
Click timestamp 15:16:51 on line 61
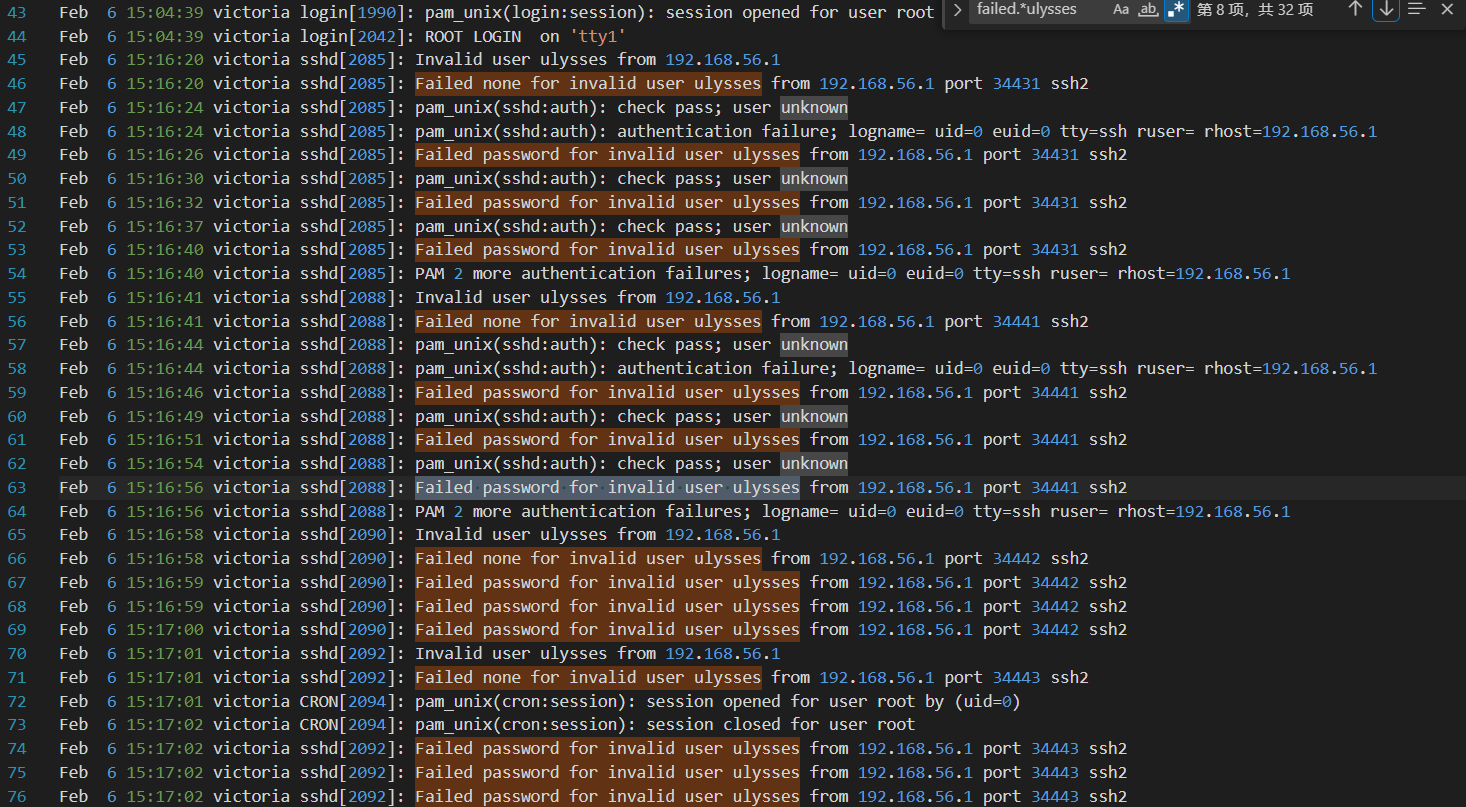click(165, 440)
